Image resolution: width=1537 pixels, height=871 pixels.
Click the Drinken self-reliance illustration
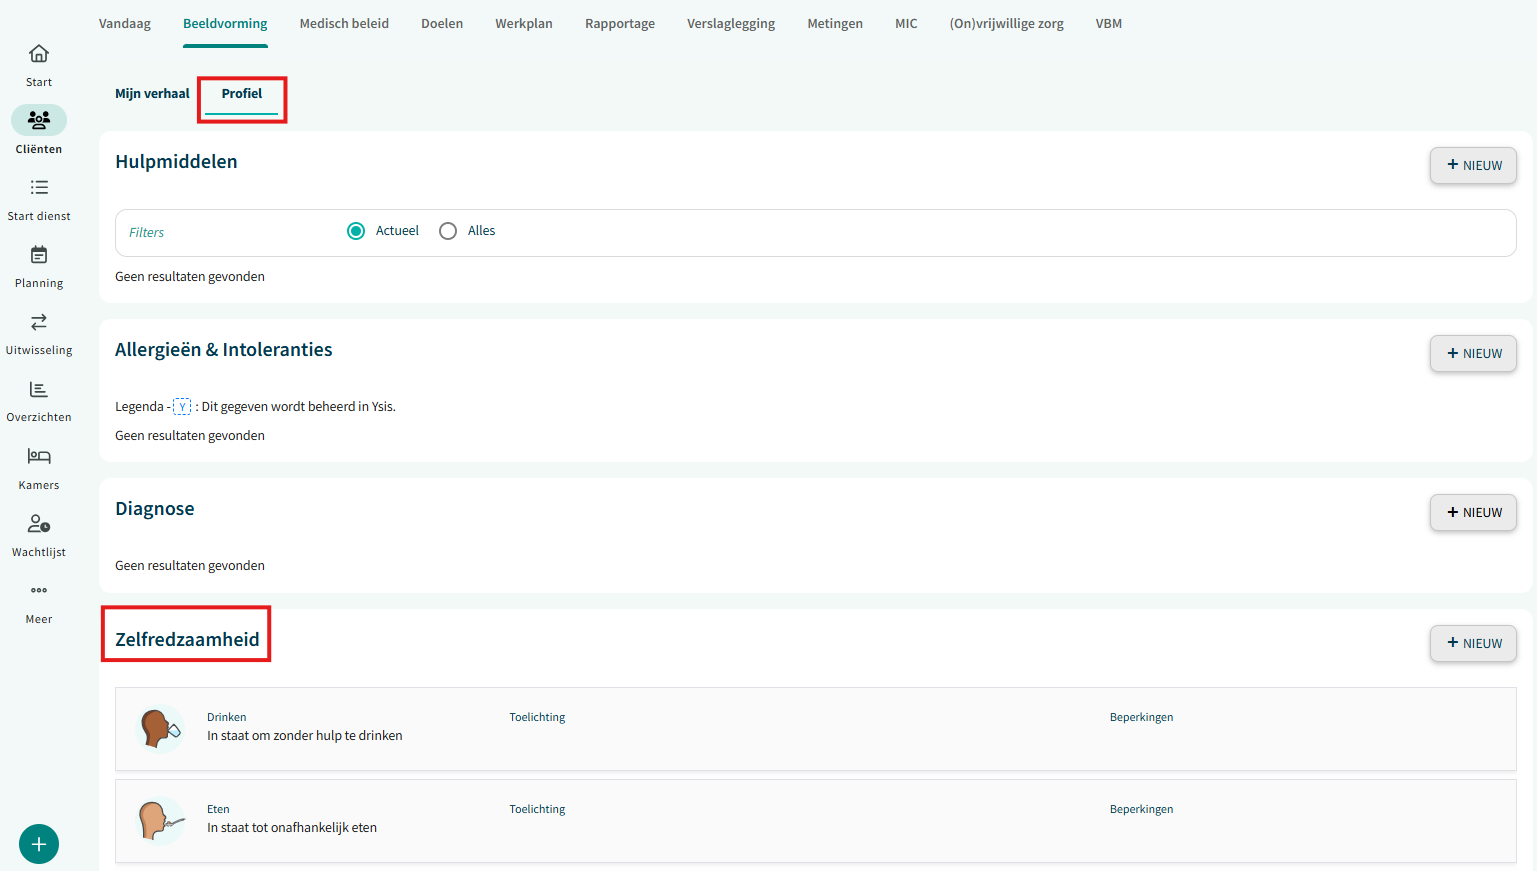coord(160,728)
